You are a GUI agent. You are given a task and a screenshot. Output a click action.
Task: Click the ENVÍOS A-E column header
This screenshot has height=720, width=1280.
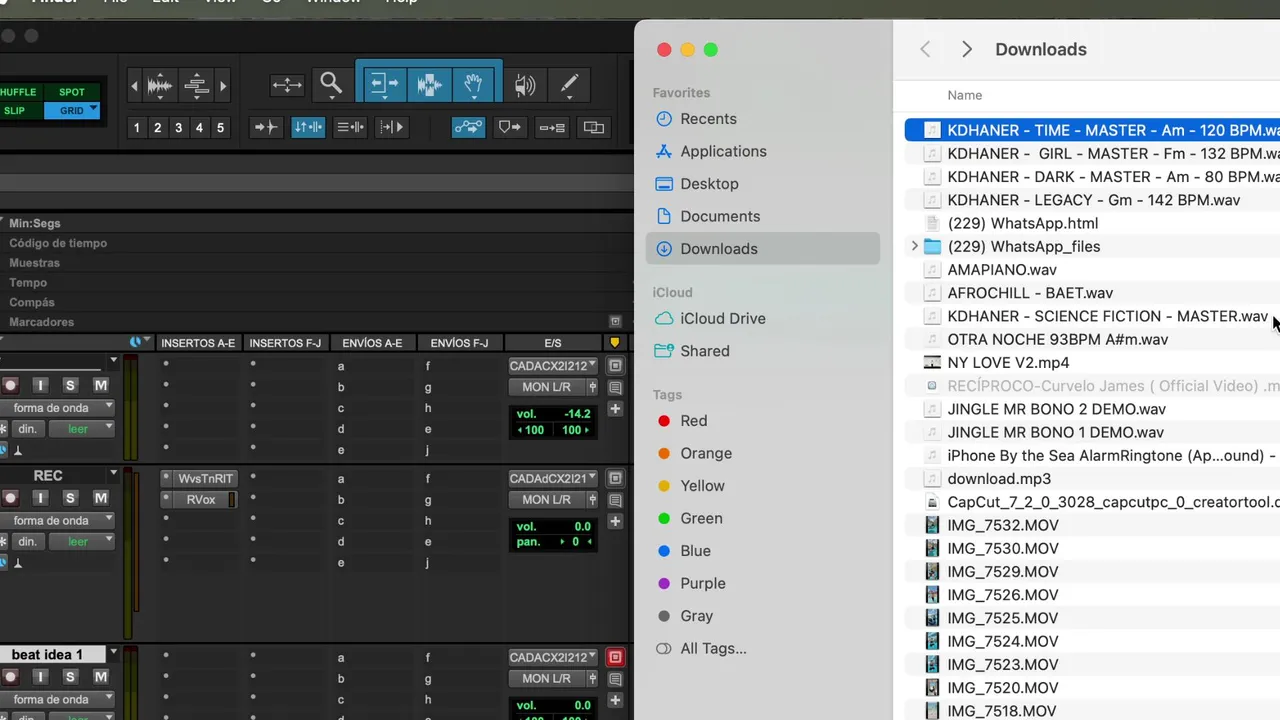click(372, 343)
